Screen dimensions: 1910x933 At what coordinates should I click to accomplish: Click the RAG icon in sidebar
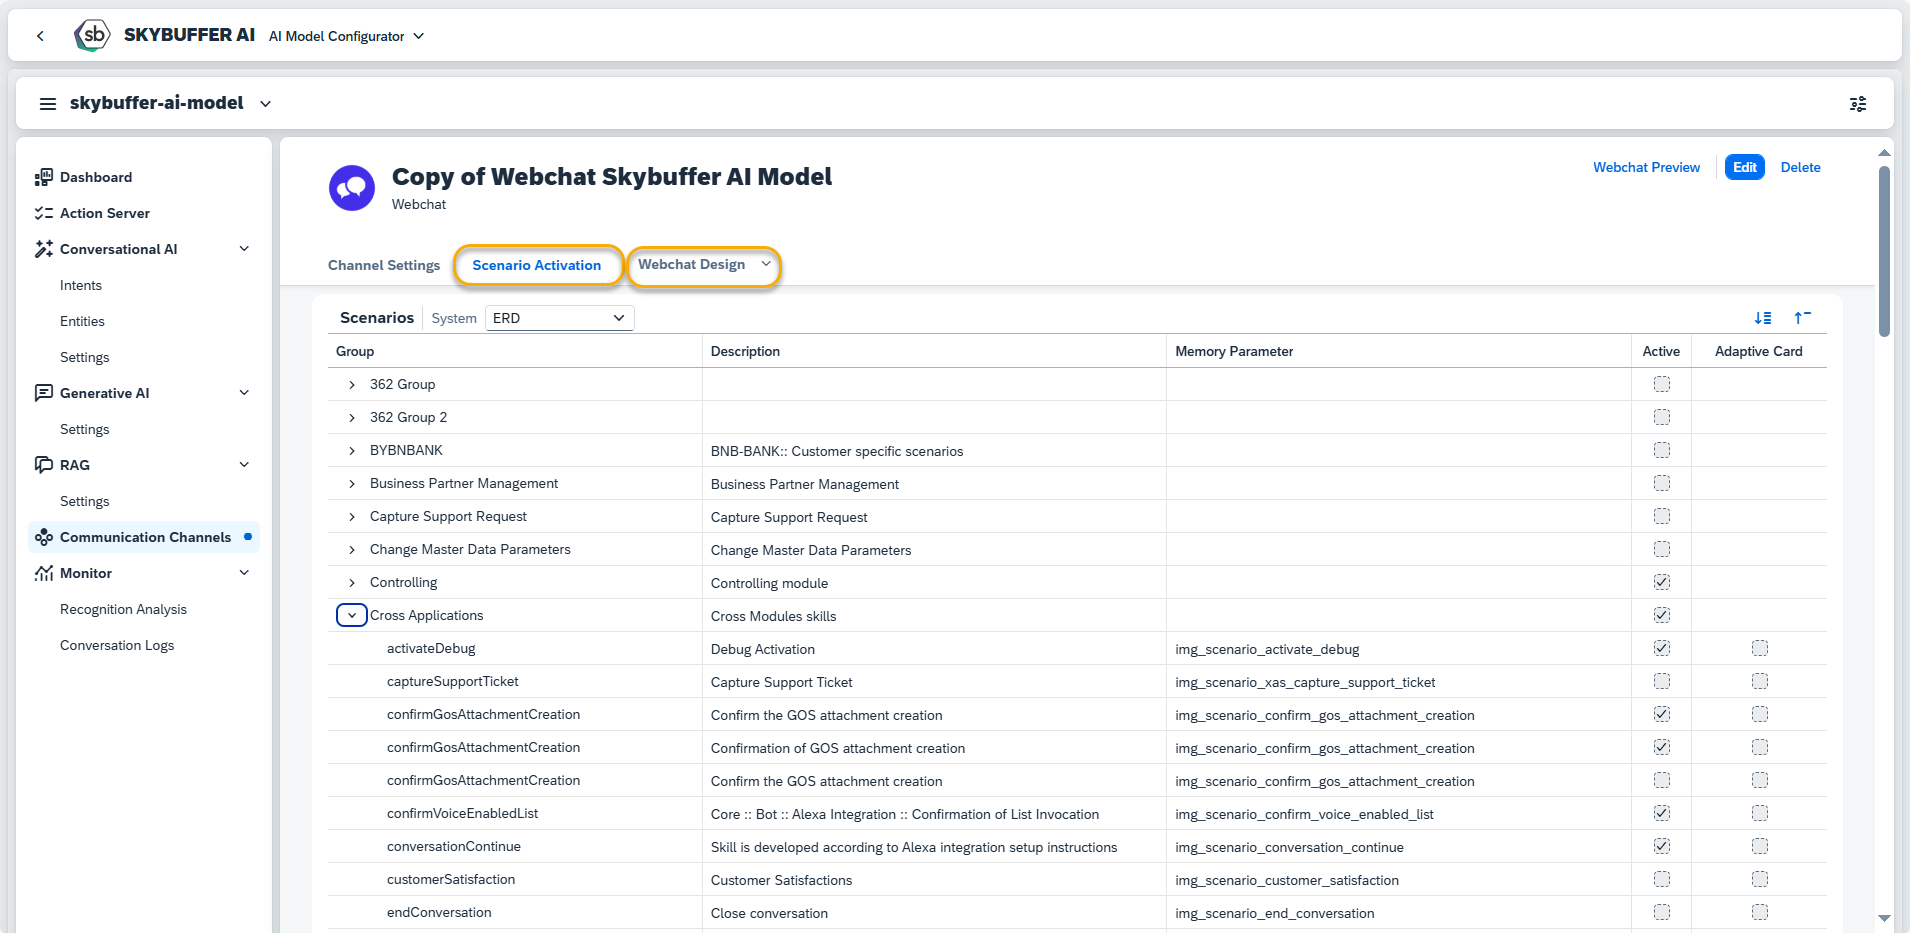[43, 465]
